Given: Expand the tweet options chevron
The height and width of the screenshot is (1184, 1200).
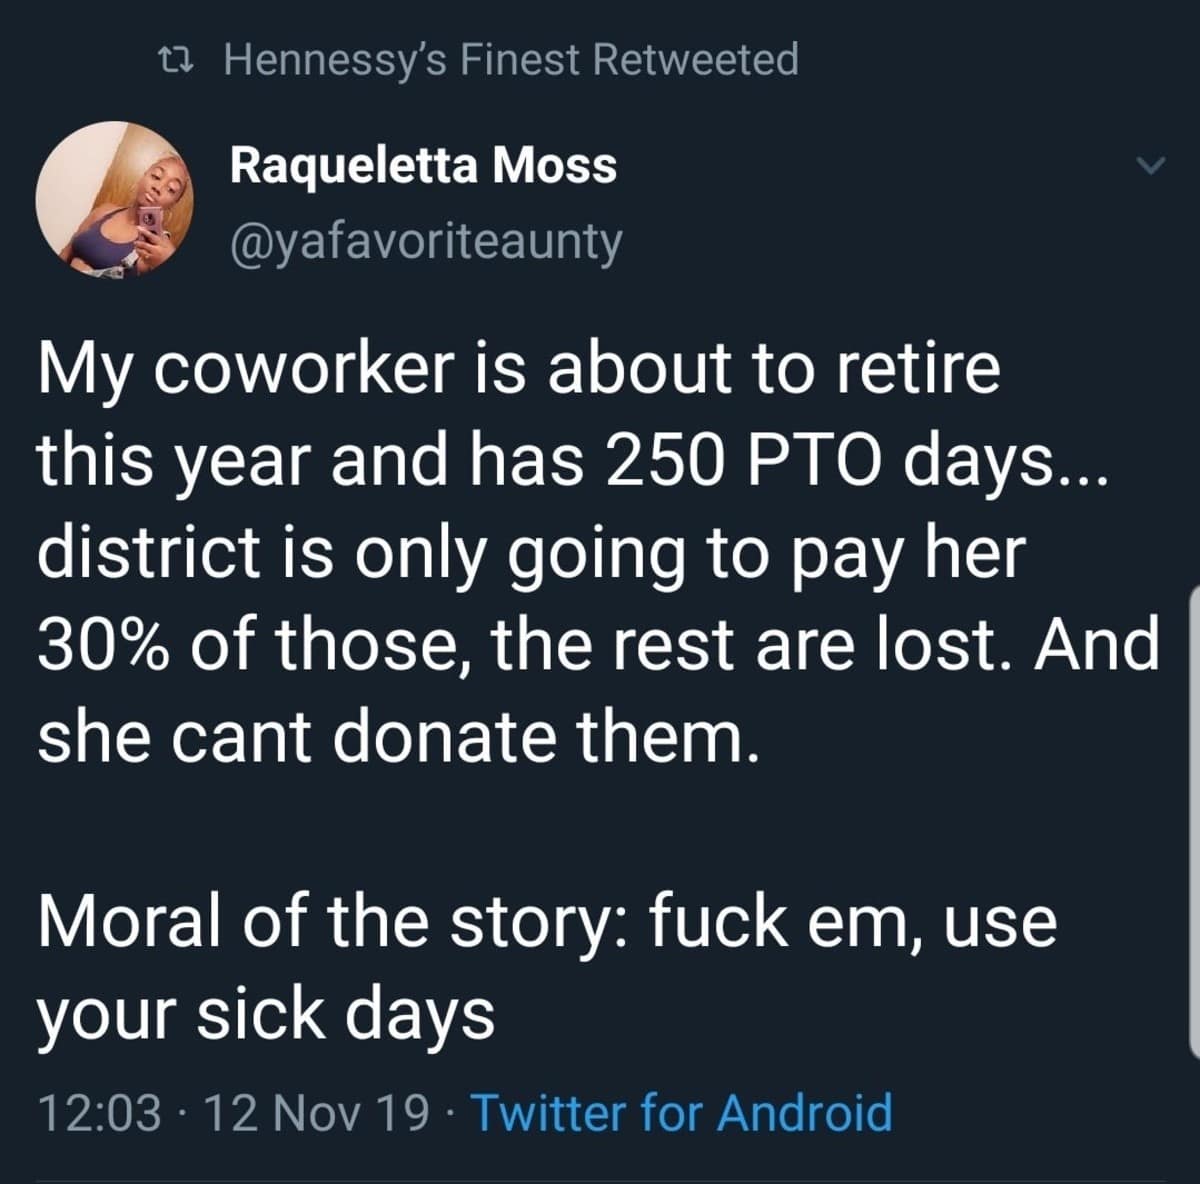Looking at the screenshot, I should [1153, 166].
